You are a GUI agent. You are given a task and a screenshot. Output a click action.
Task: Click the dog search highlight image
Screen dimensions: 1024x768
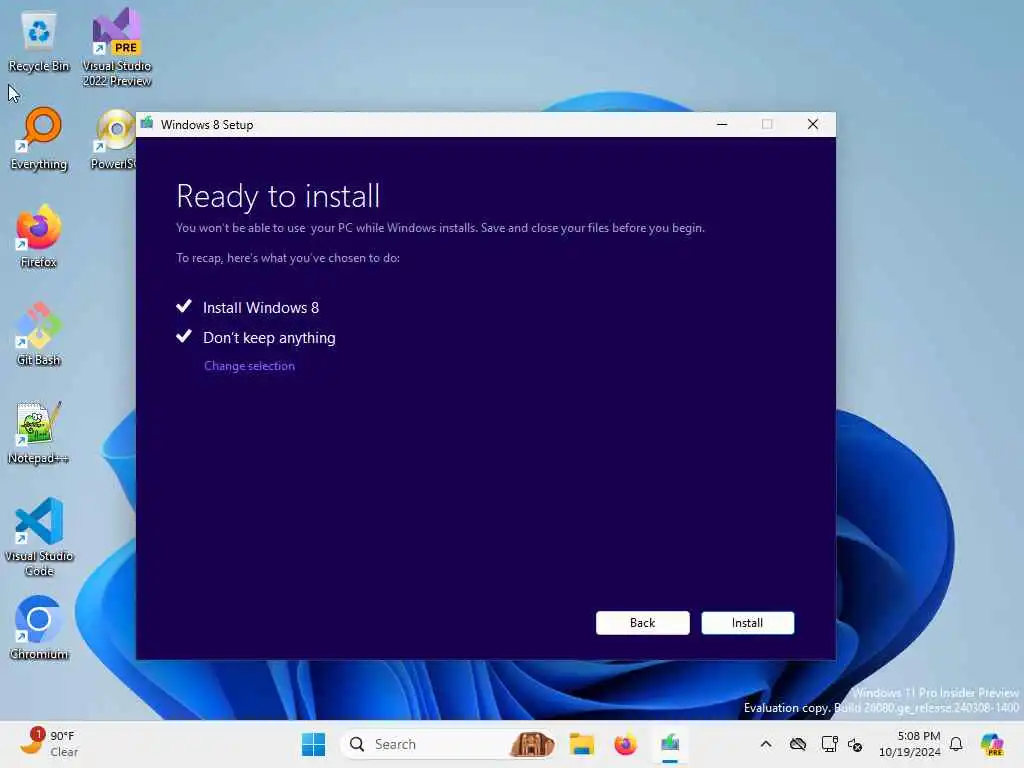[x=532, y=744]
